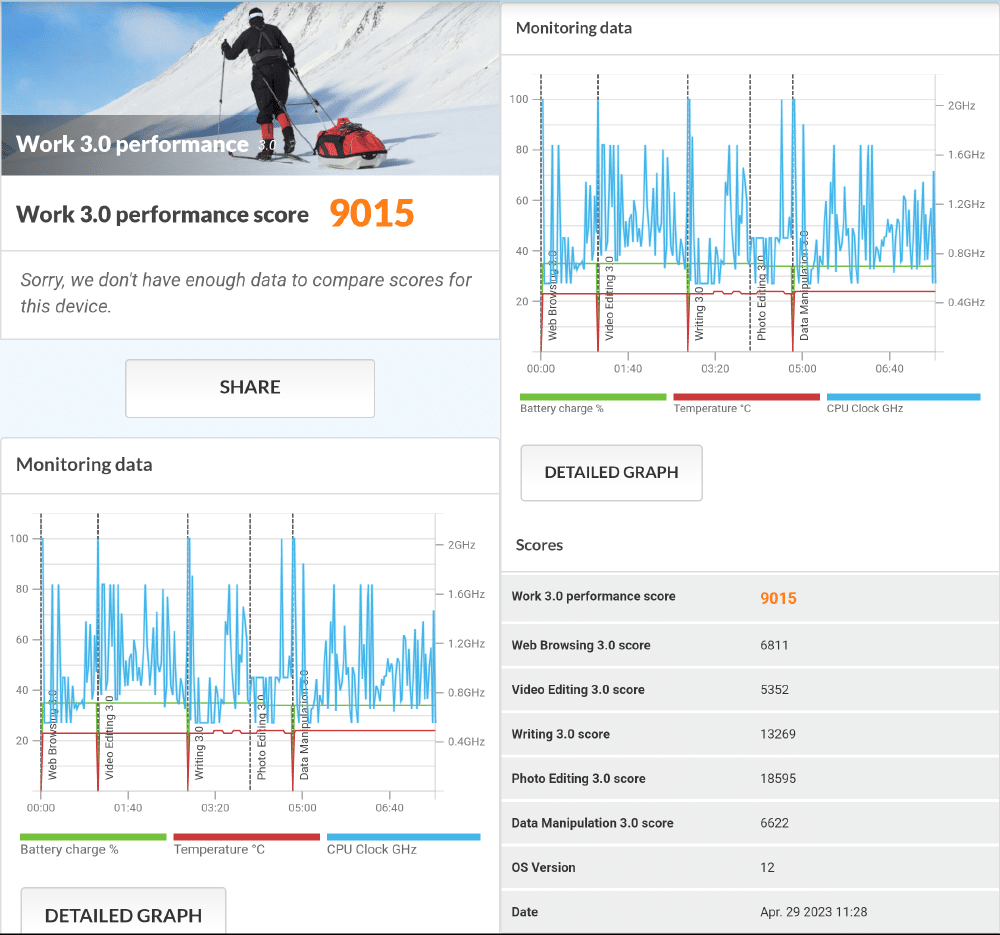
Task: Select the Video Editing 3.0 score row
Action: (x=750, y=690)
